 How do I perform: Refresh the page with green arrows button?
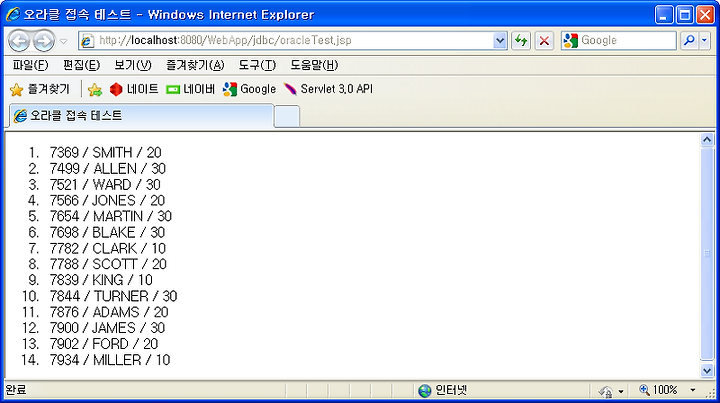521,41
